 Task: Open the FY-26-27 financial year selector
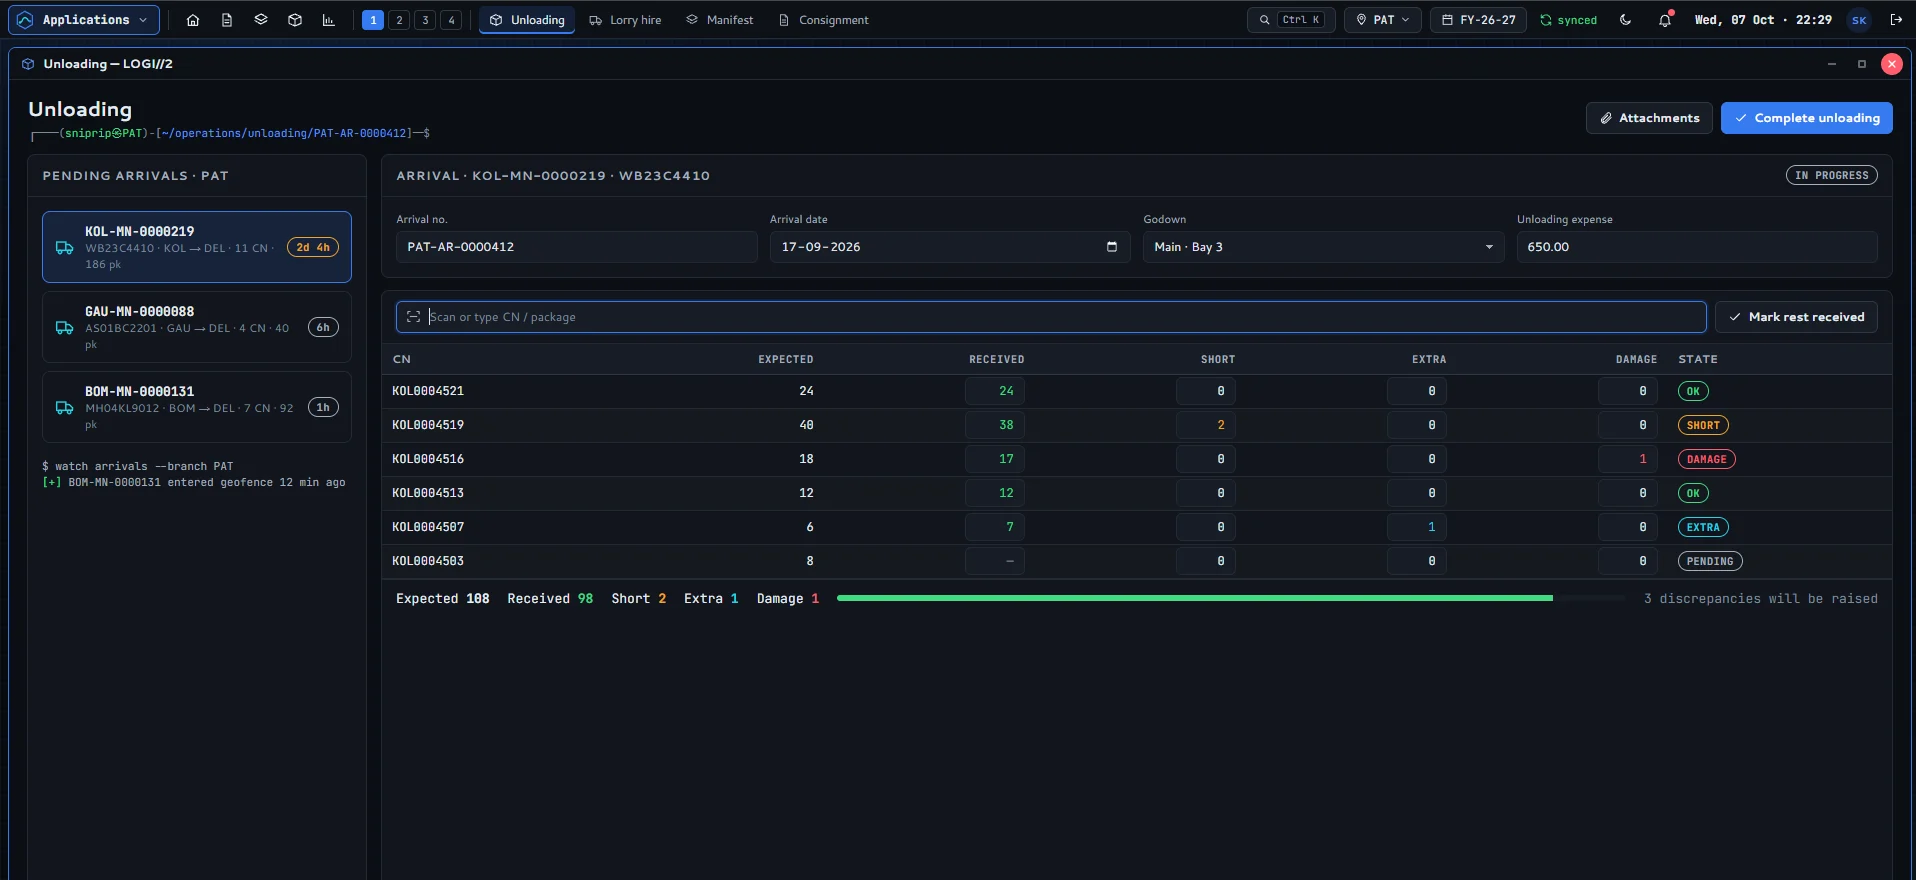tap(1478, 20)
